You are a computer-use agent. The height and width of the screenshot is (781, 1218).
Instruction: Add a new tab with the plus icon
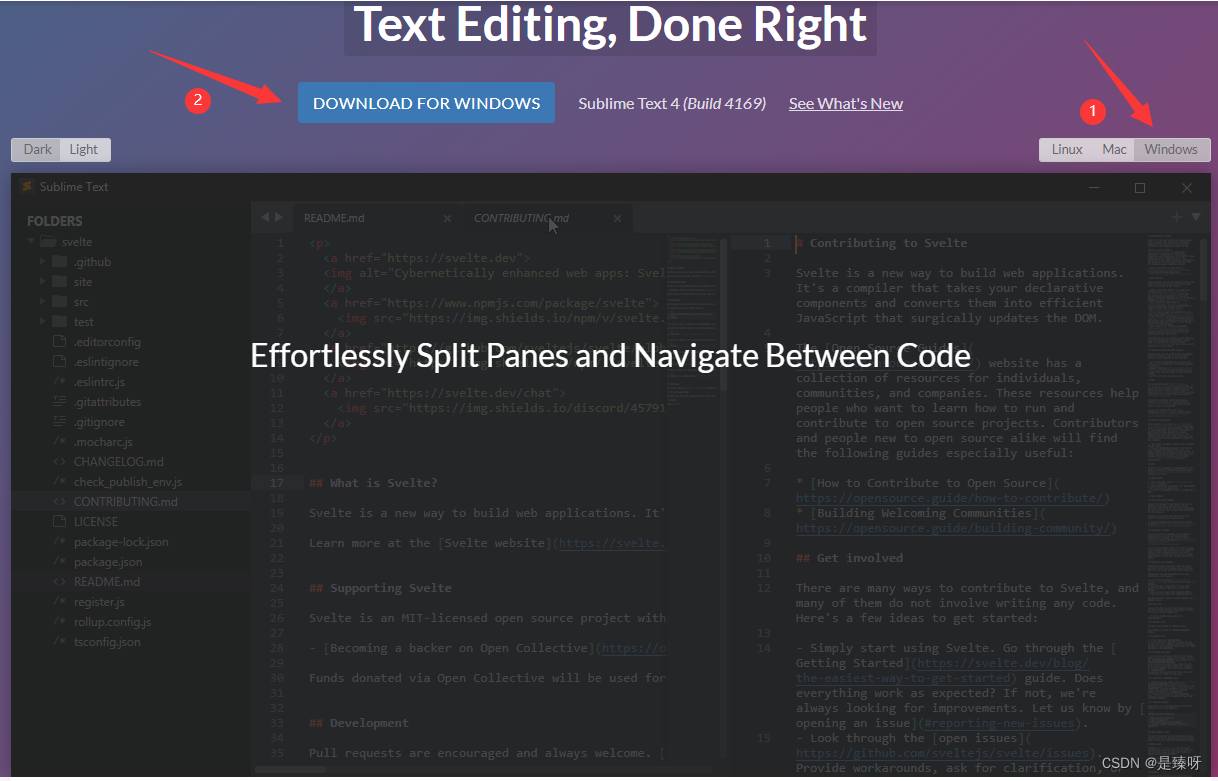click(x=1177, y=216)
